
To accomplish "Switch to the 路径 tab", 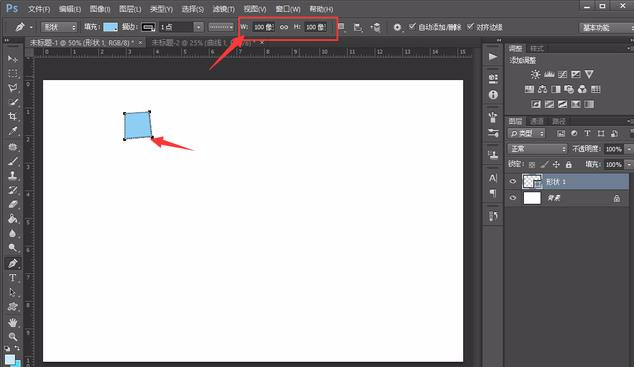I will tap(559, 121).
